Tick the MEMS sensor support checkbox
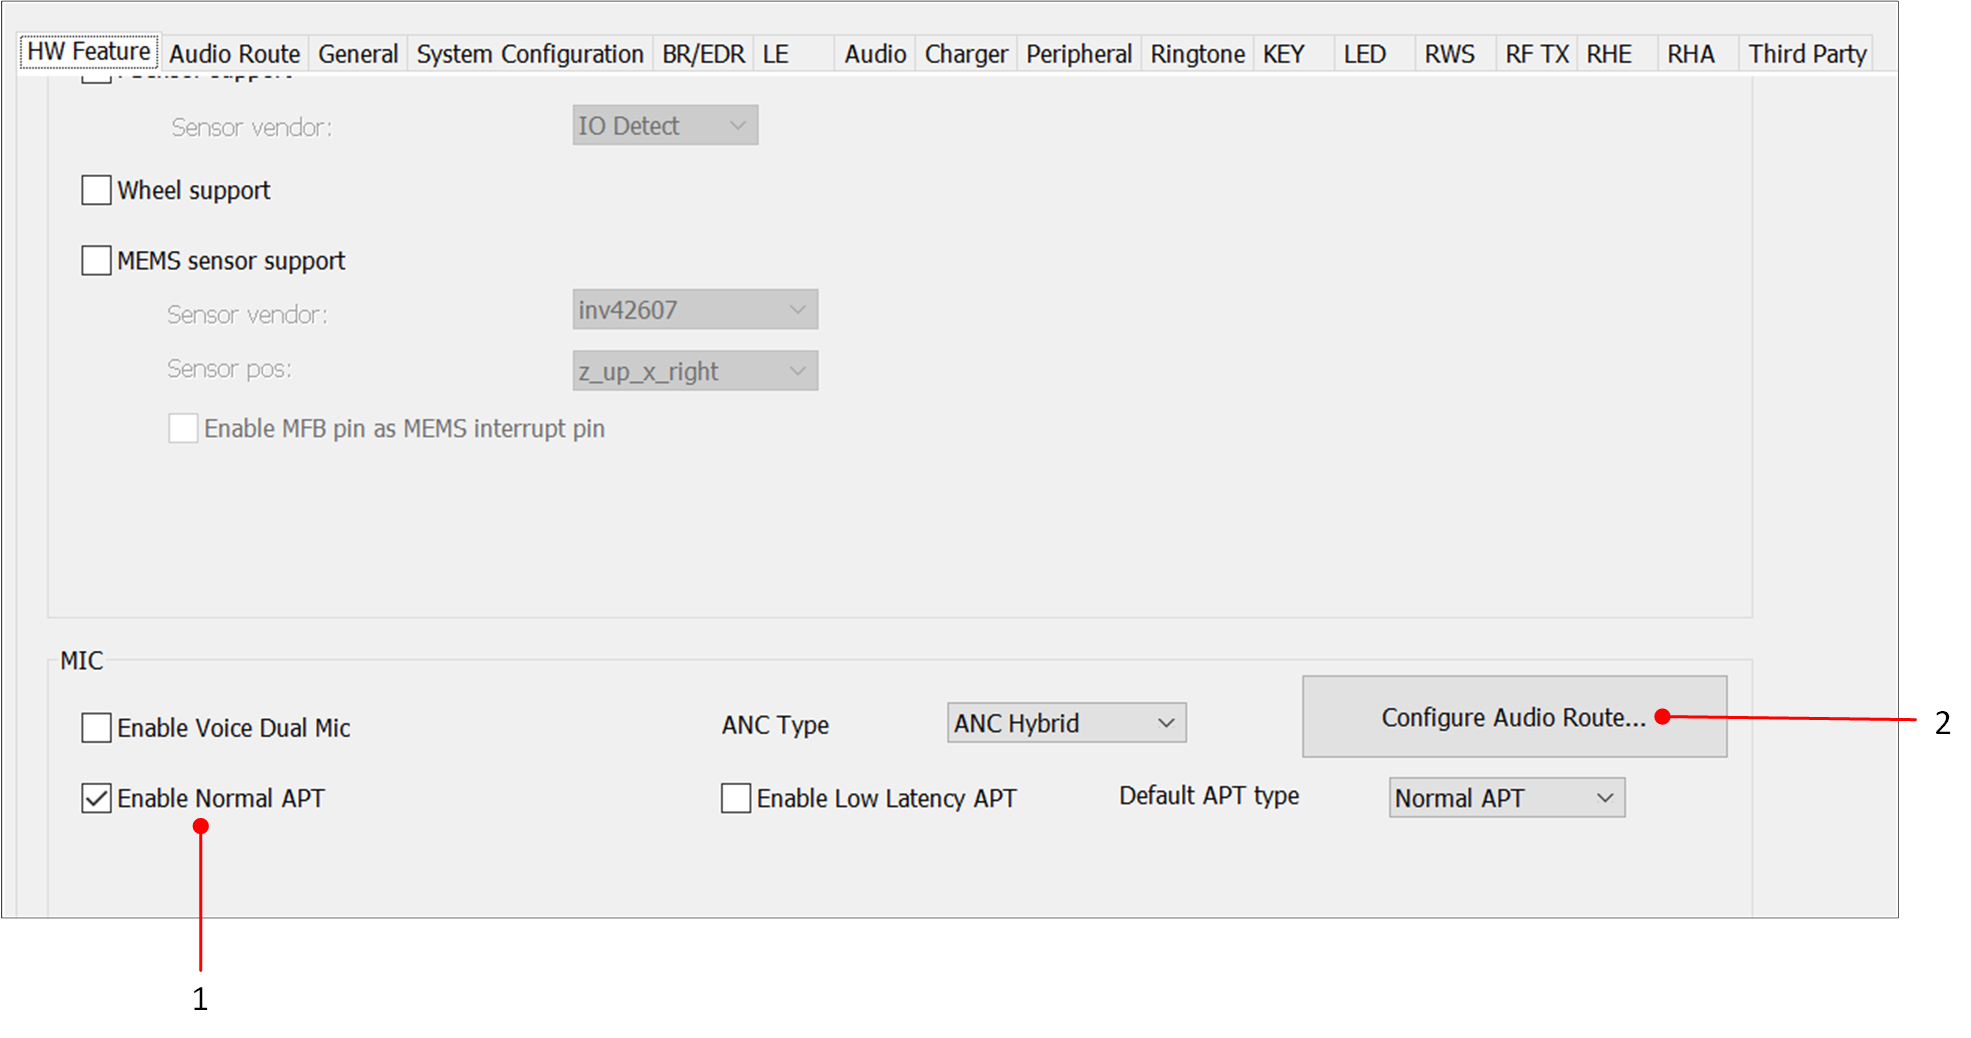 [97, 261]
